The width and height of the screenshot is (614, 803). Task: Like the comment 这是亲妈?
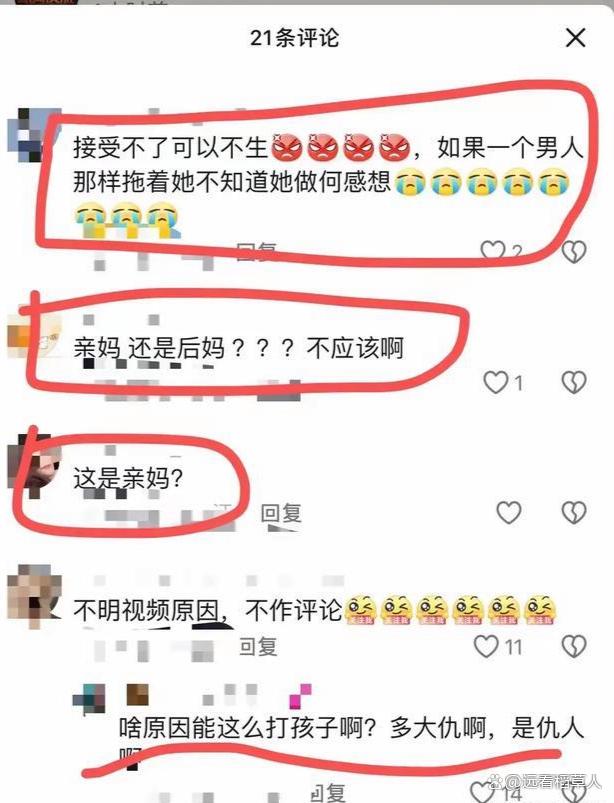pos(509,512)
